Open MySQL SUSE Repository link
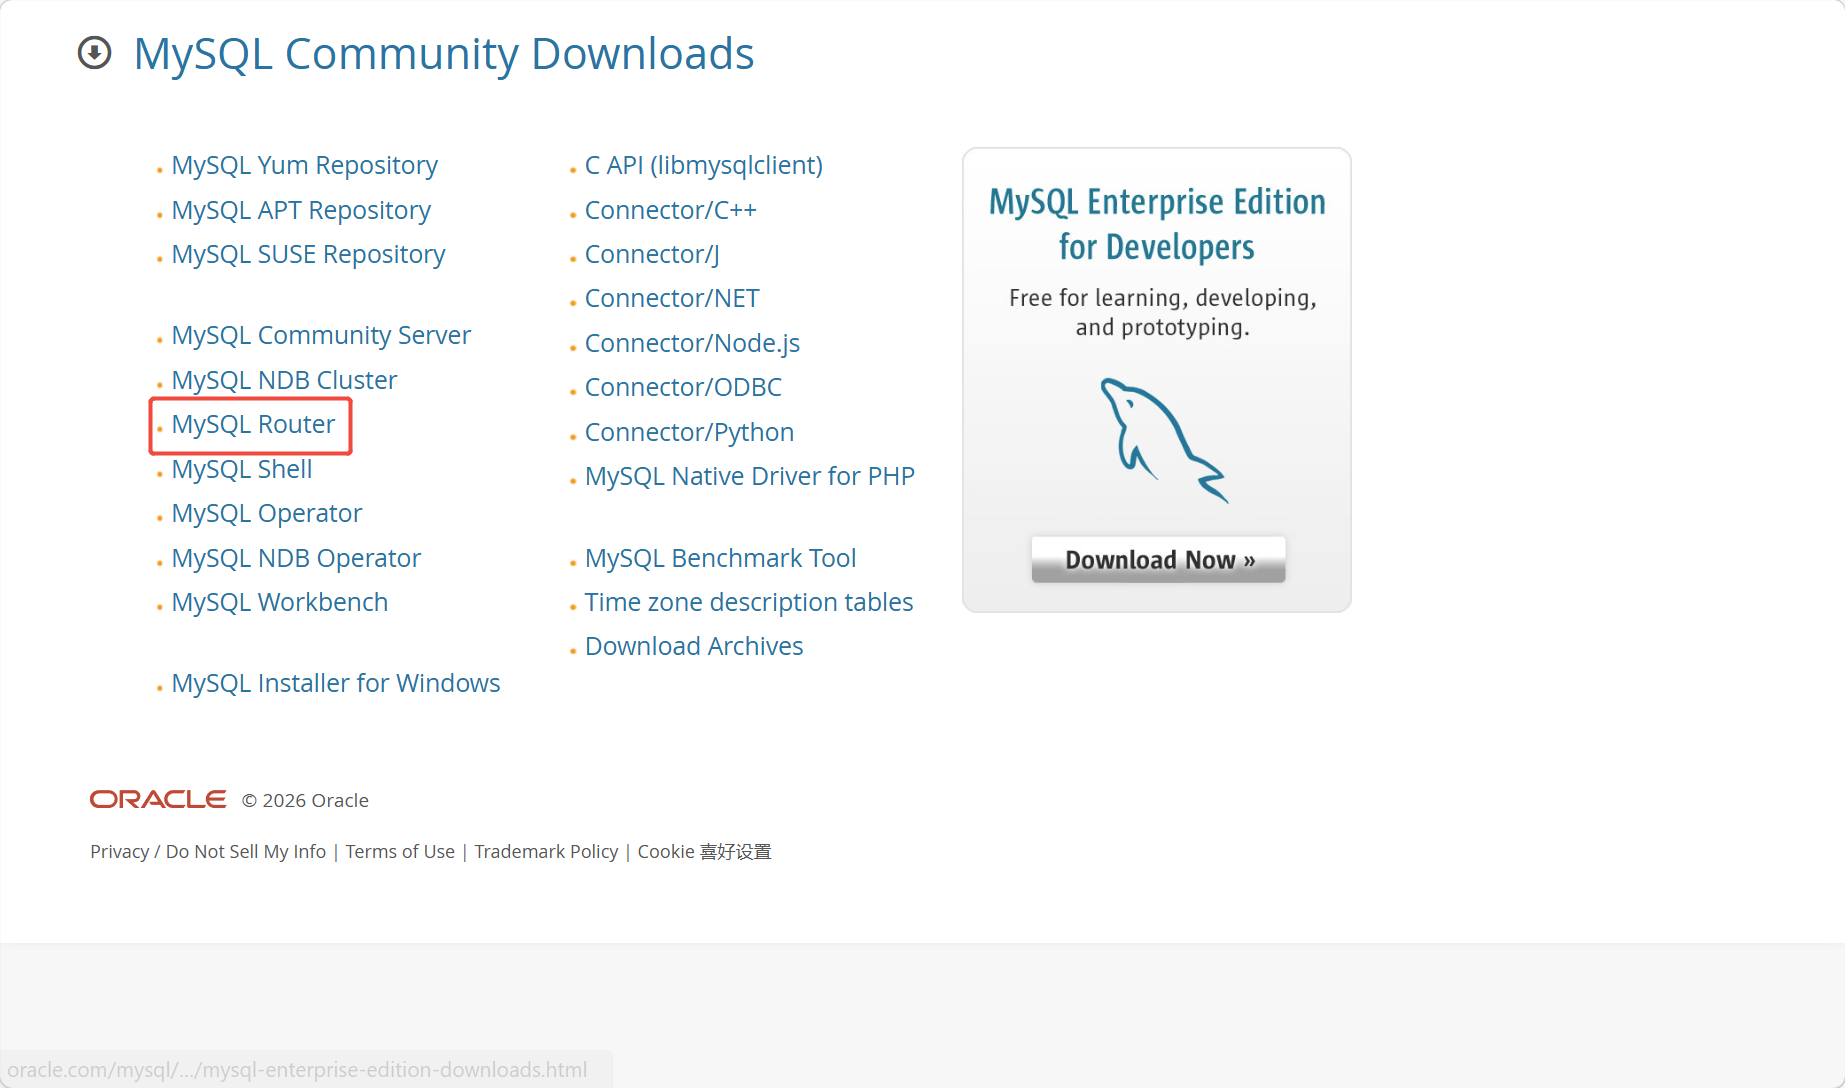This screenshot has width=1845, height=1088. click(x=308, y=254)
